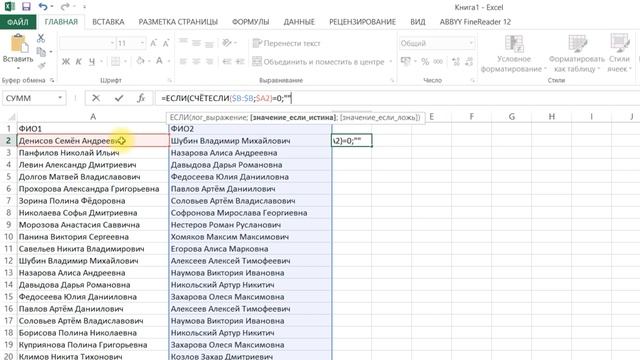Viewport: 640px width, 360px height.
Task: Increase font size with larger A icon
Action: tap(153, 43)
